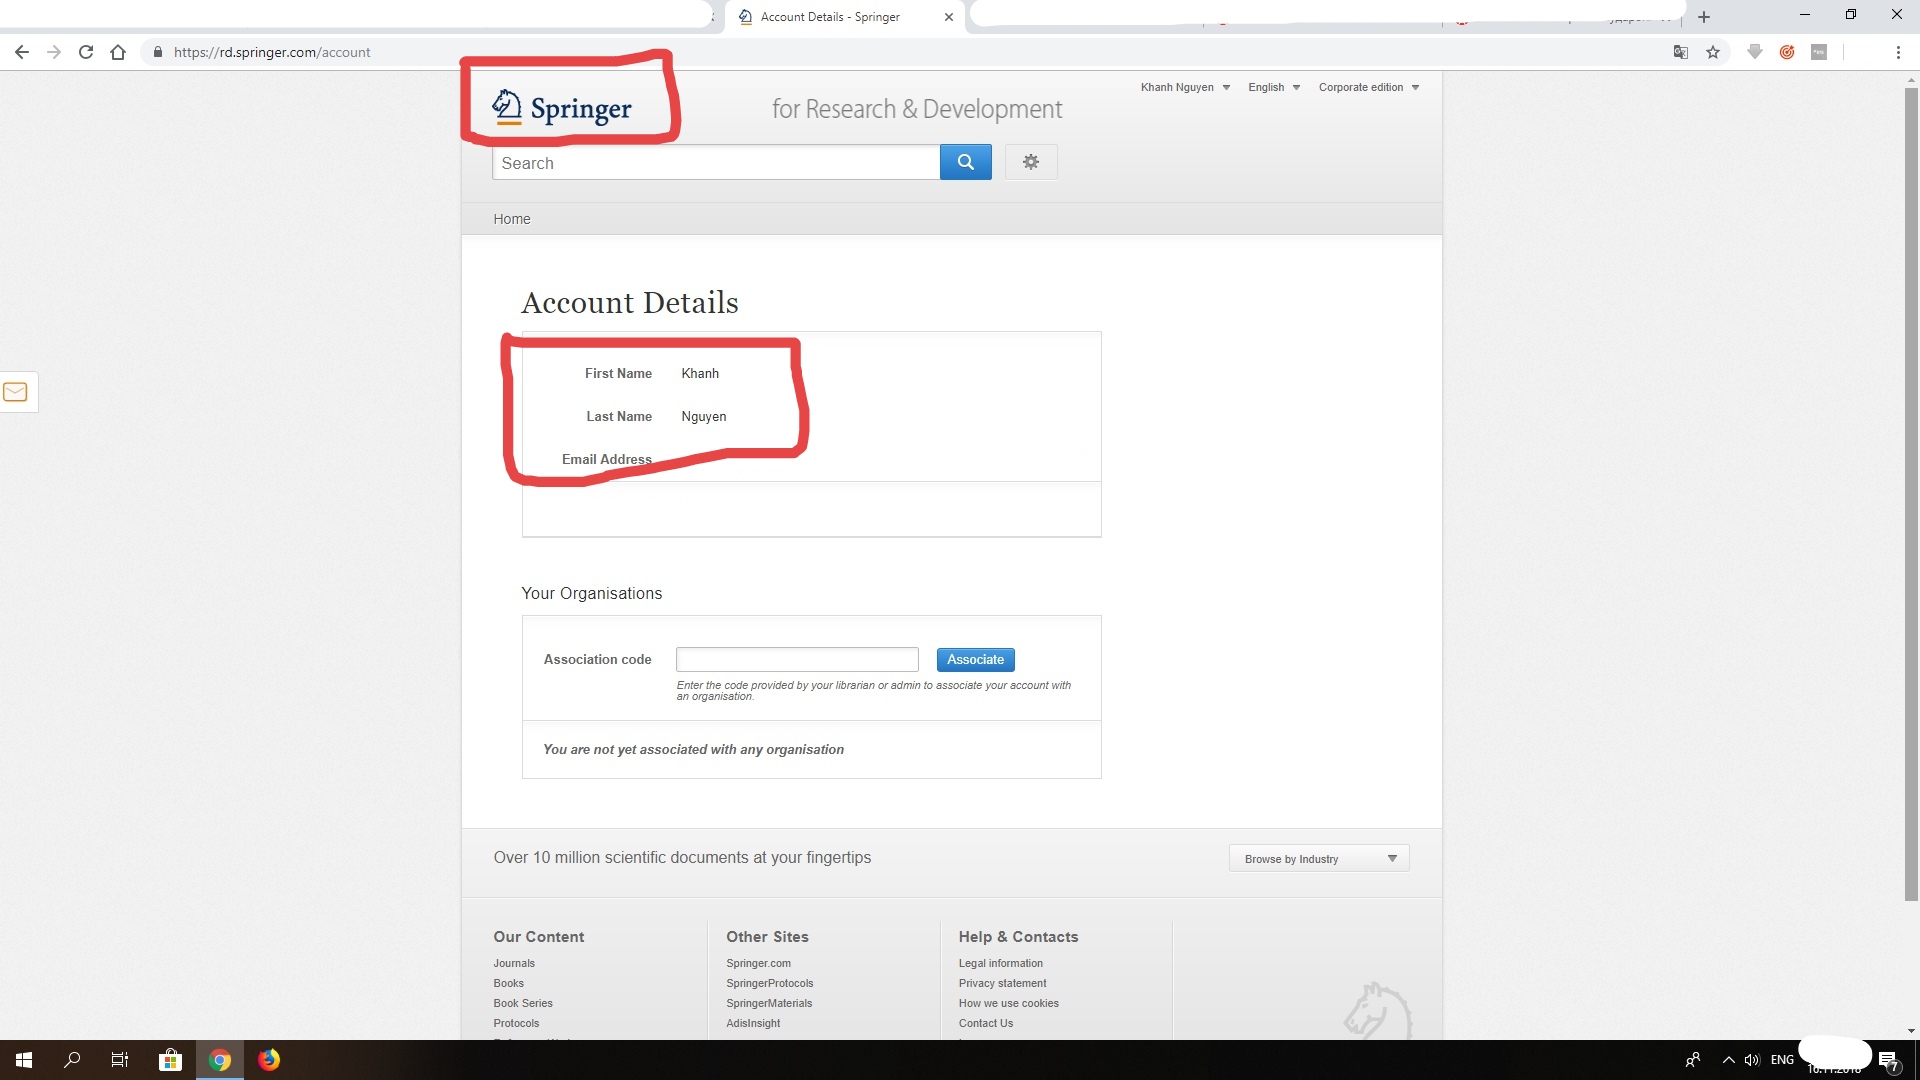Expand the Khanh Nguyen account dropdown

pos(1185,87)
